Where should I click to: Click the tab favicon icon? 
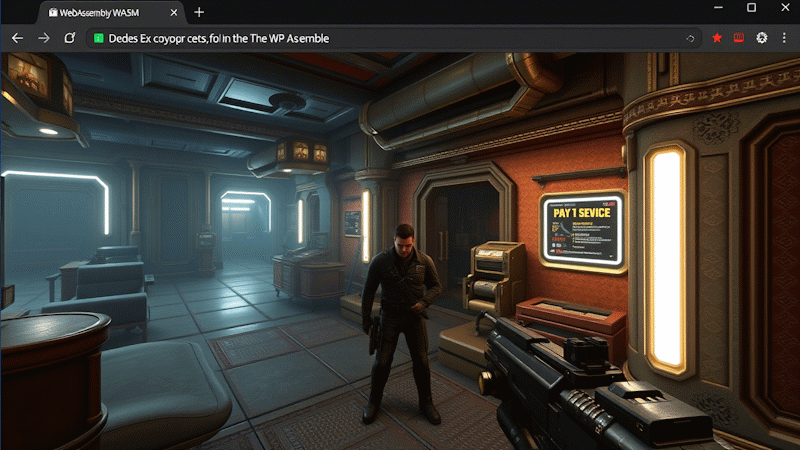click(53, 12)
